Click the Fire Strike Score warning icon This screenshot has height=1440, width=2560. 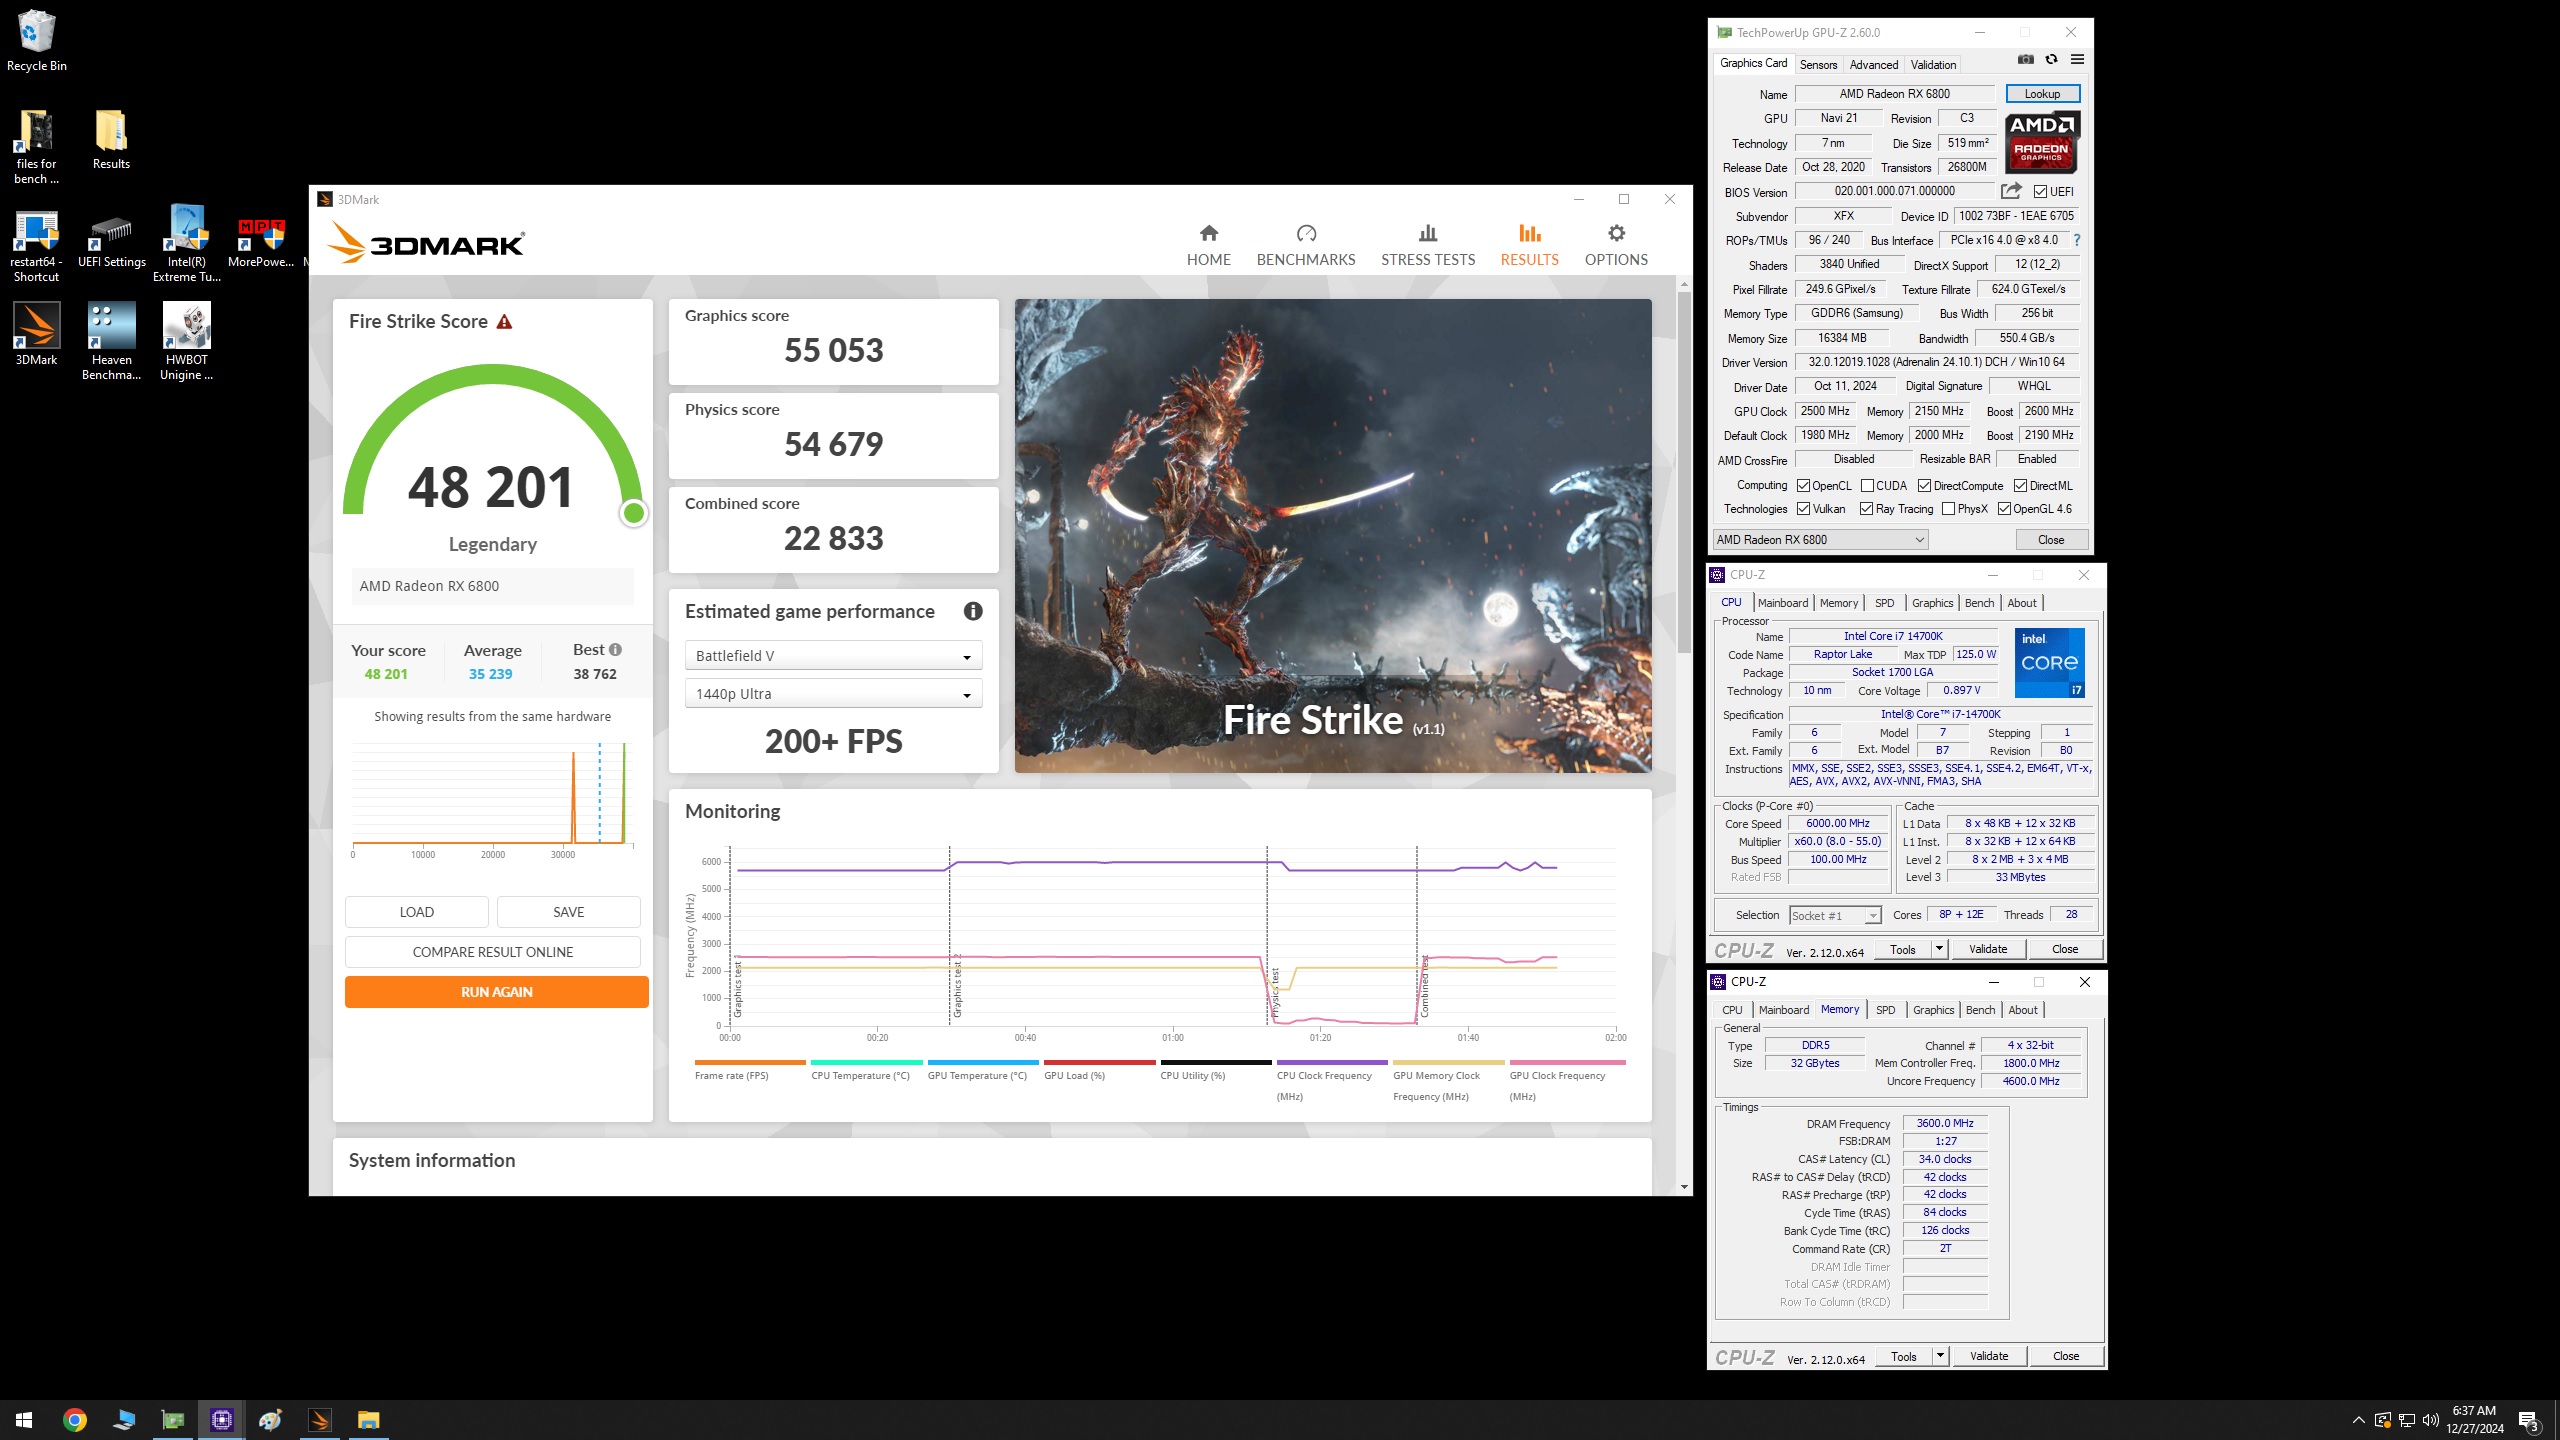coord(504,322)
